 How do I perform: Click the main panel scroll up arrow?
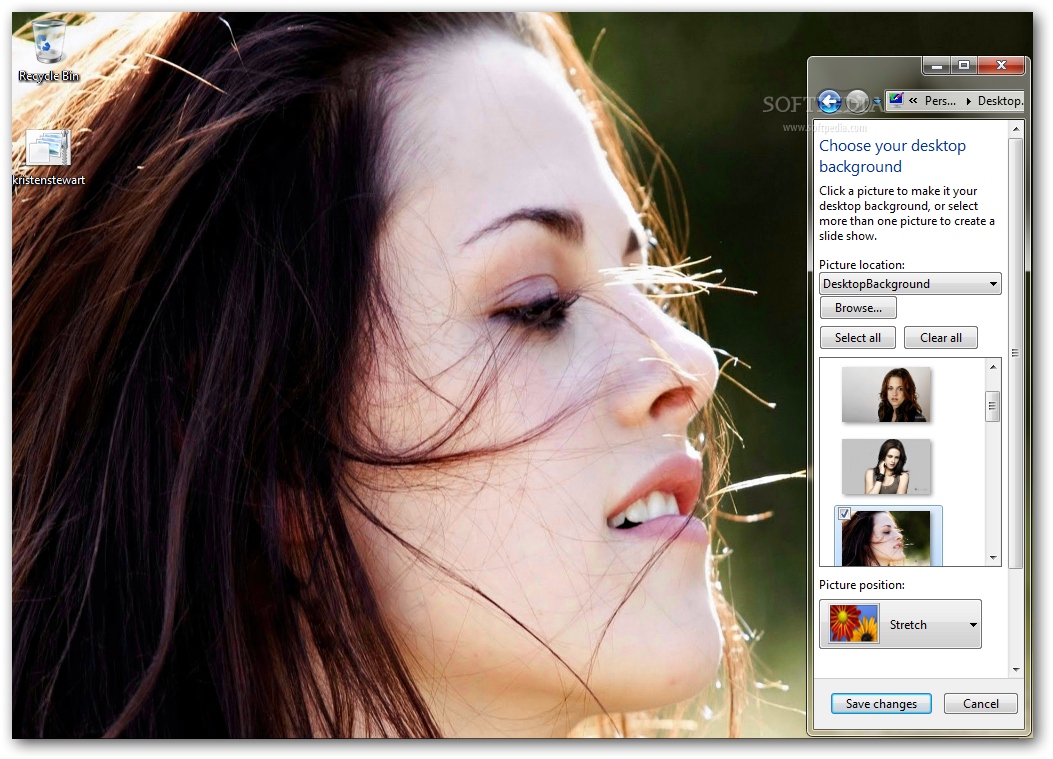(x=1015, y=129)
